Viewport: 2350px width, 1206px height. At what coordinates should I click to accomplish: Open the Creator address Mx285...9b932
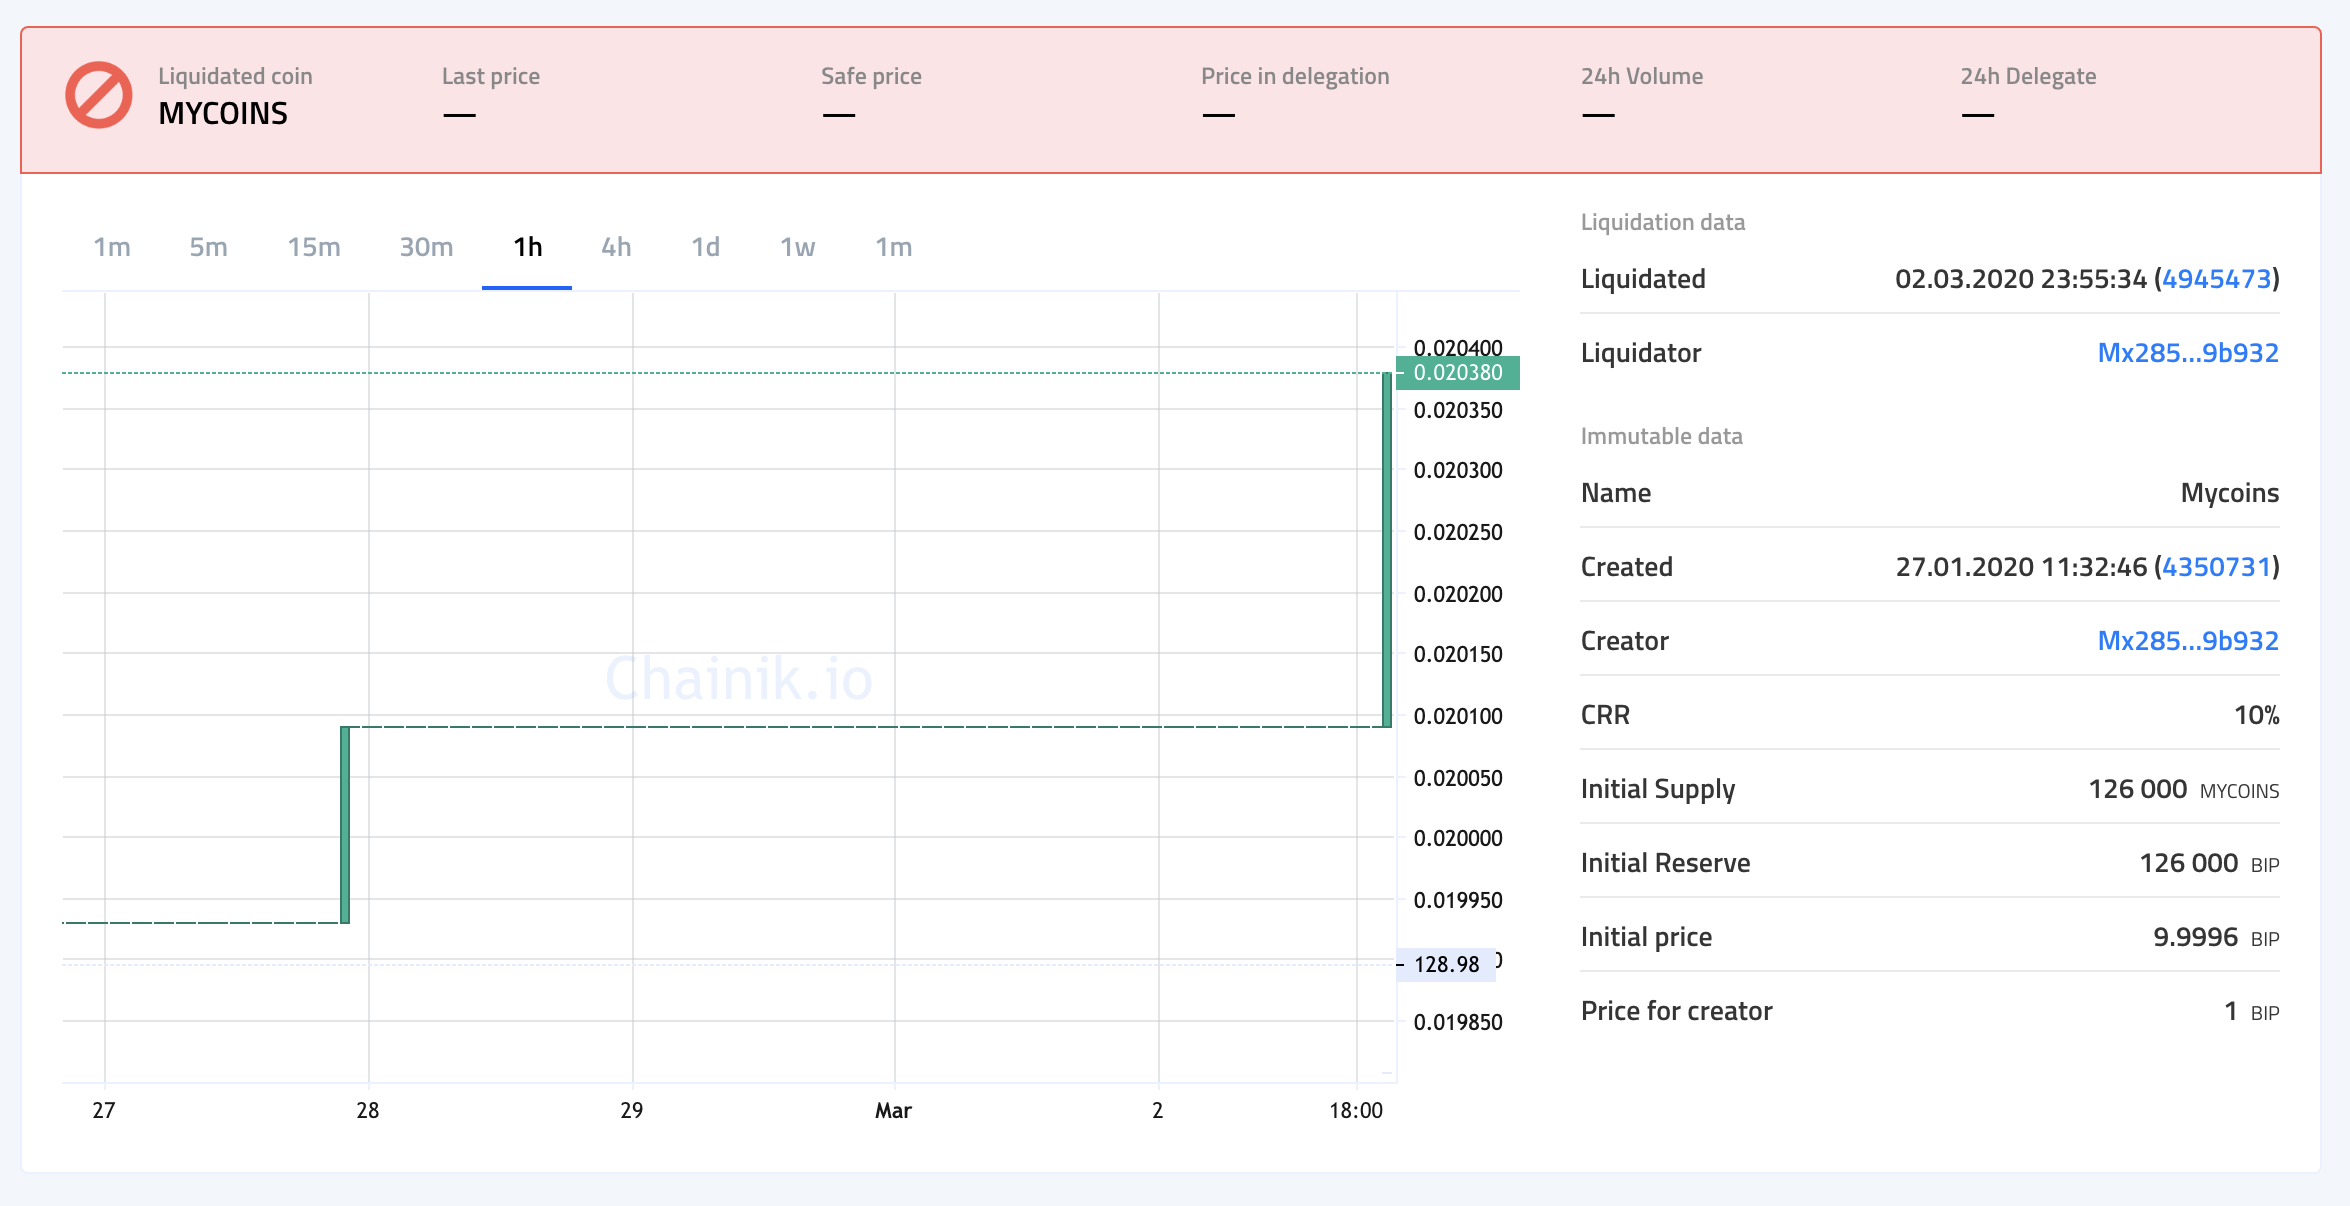(x=2187, y=641)
